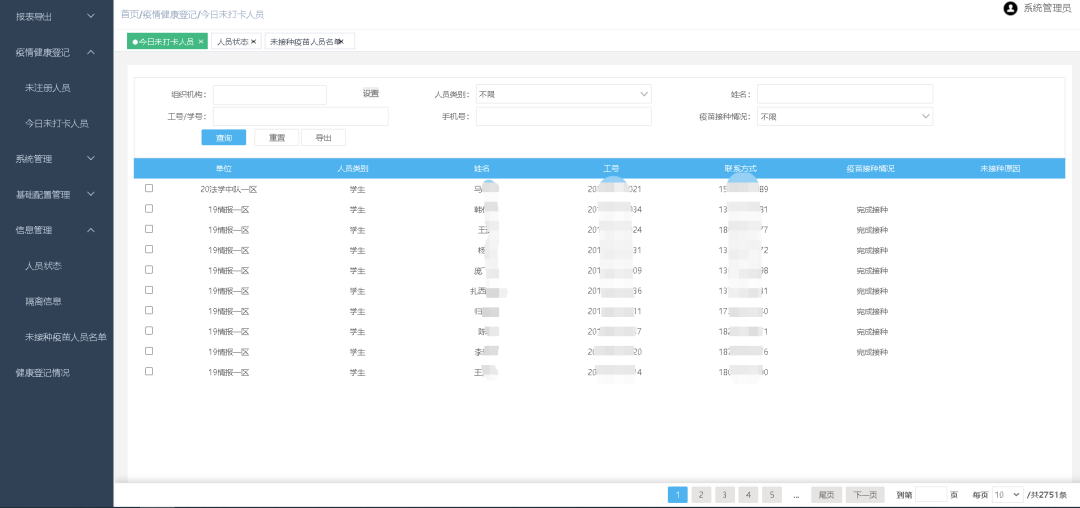The width and height of the screenshot is (1080, 508).
Task: Open 人员状态 in the sidebar
Action: point(44,266)
